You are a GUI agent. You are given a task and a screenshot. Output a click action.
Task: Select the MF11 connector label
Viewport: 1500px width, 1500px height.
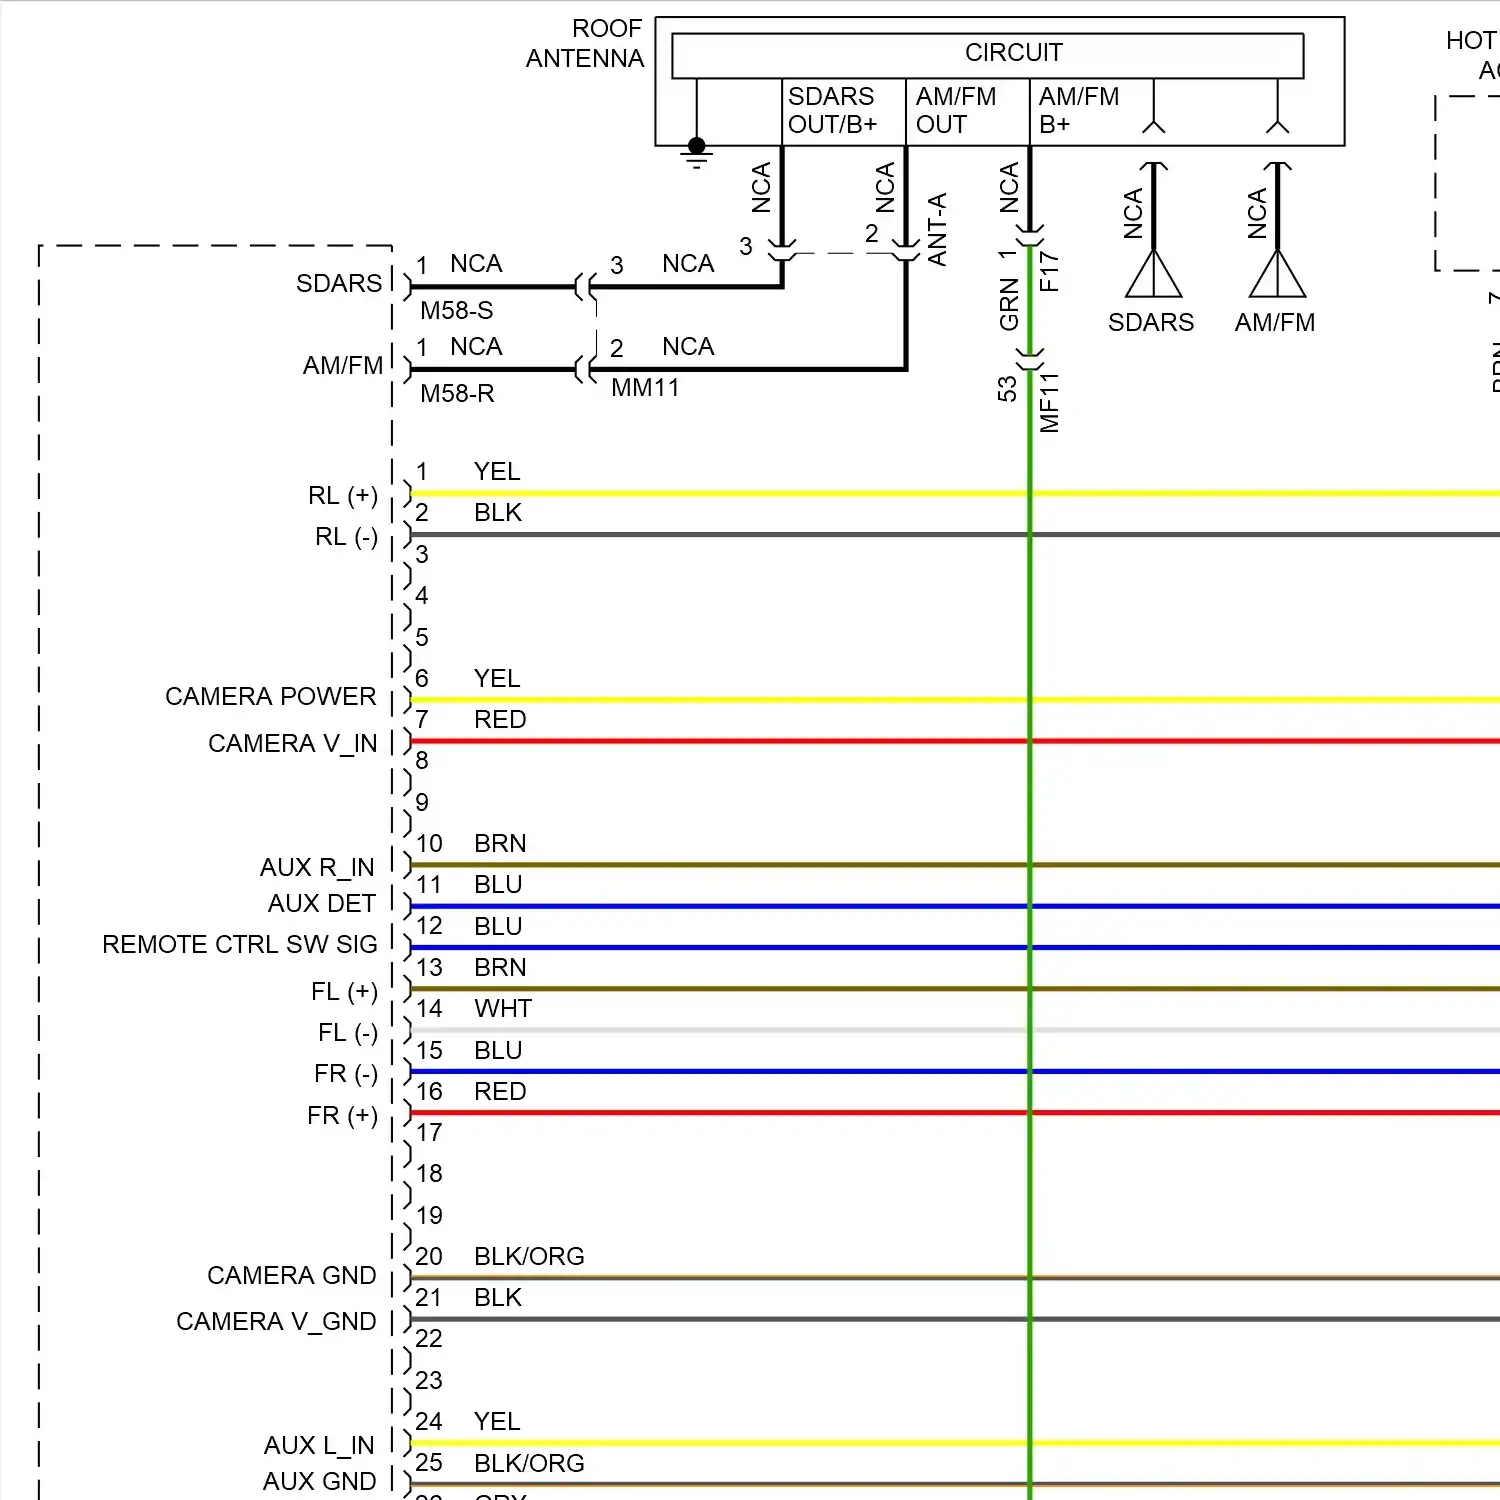(1049, 403)
